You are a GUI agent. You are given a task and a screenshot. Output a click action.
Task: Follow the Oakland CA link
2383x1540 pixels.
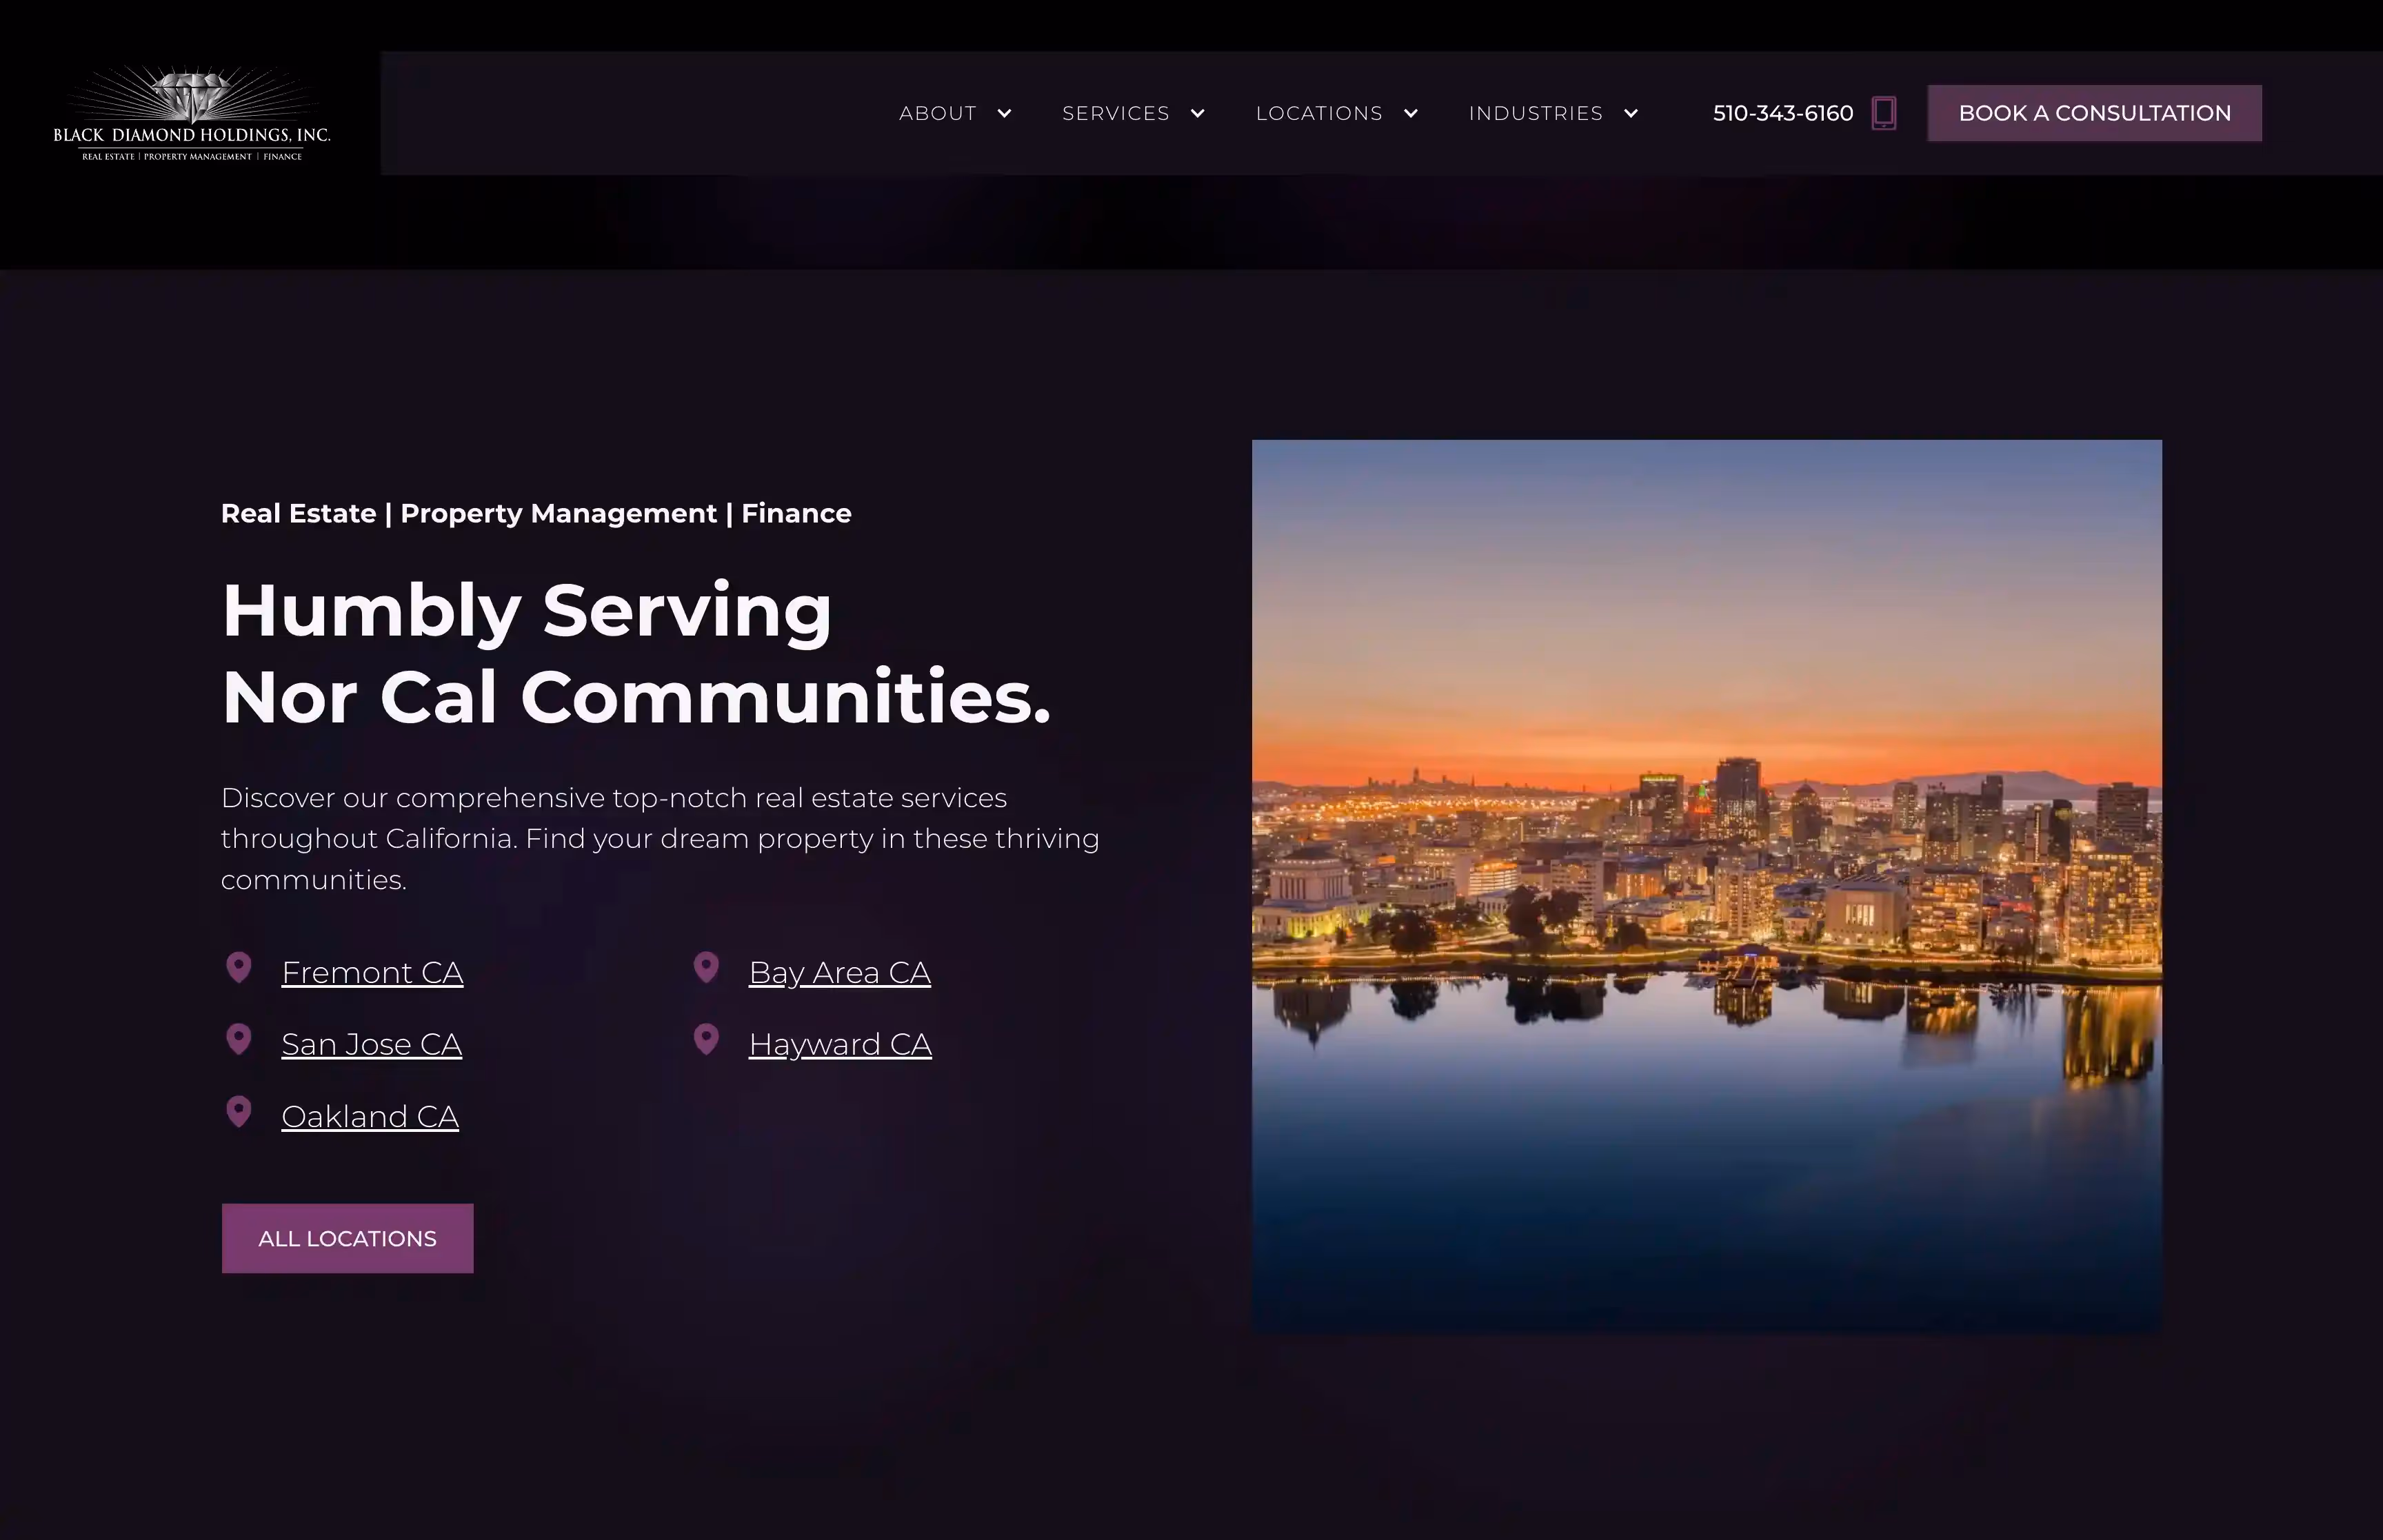(370, 1117)
